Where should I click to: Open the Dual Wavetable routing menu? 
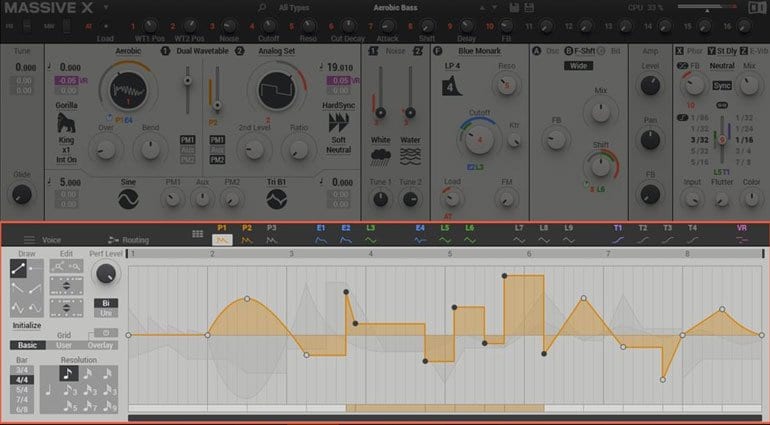[202, 51]
